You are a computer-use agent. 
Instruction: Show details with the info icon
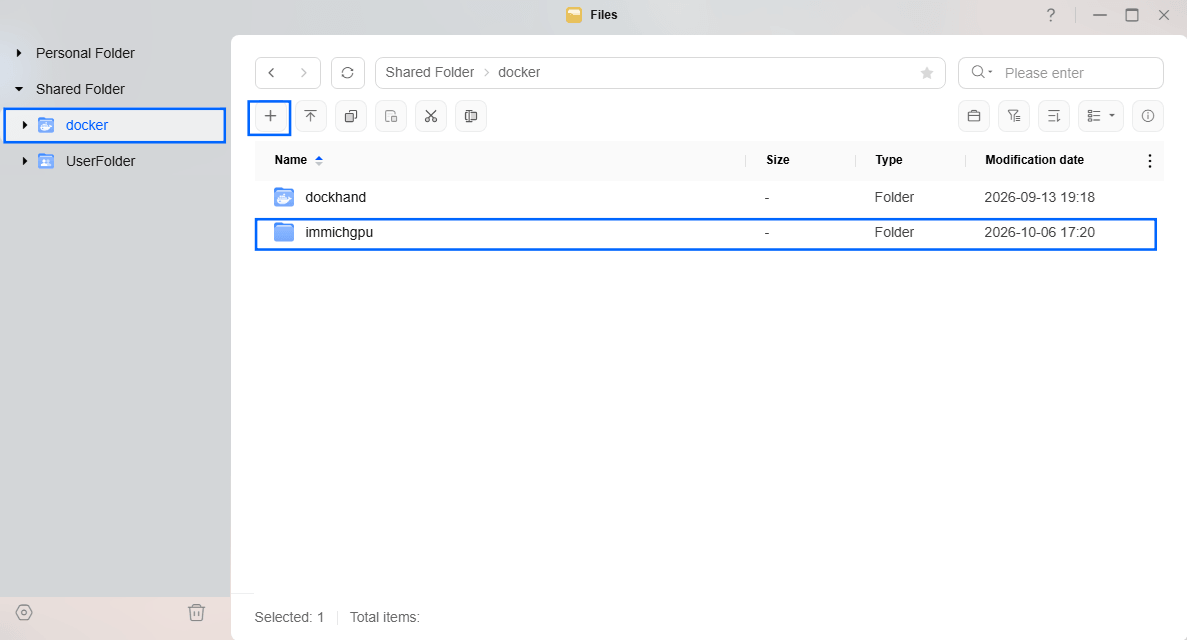click(1148, 117)
